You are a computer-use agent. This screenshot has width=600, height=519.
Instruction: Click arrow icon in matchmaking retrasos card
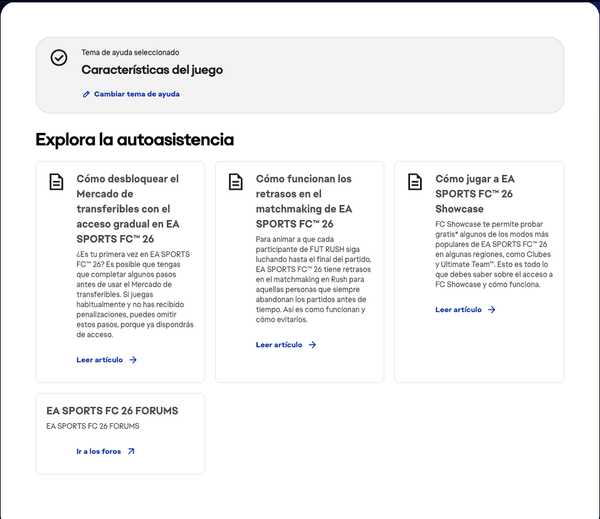point(312,345)
